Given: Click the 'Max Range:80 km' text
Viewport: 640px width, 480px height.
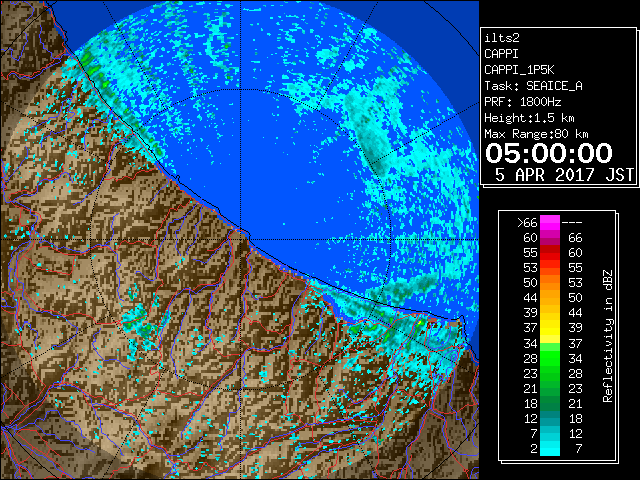Looking at the screenshot, I should point(536,134).
